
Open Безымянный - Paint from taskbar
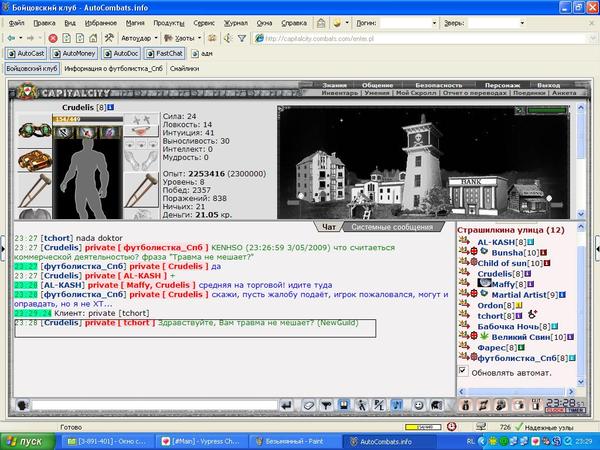(x=295, y=441)
